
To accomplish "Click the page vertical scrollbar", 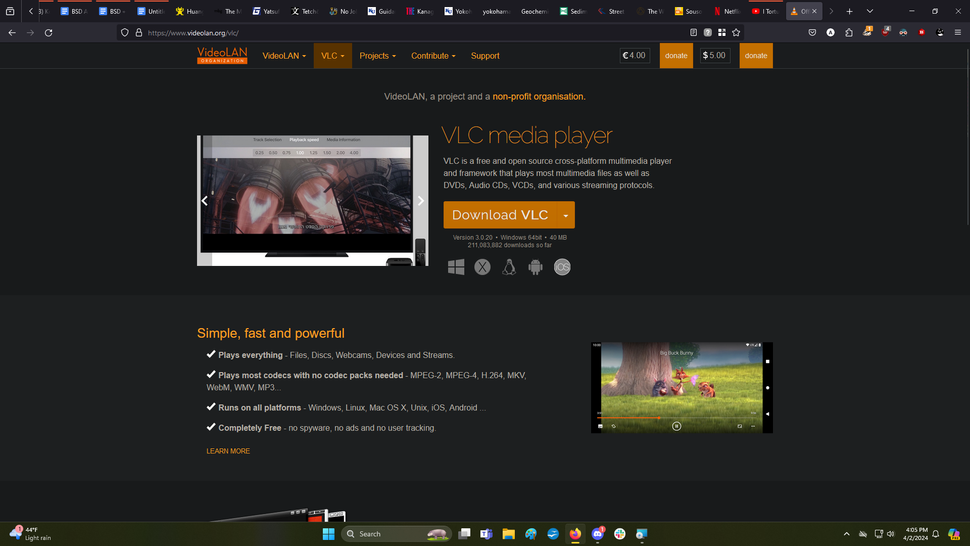I will tap(966, 136).
